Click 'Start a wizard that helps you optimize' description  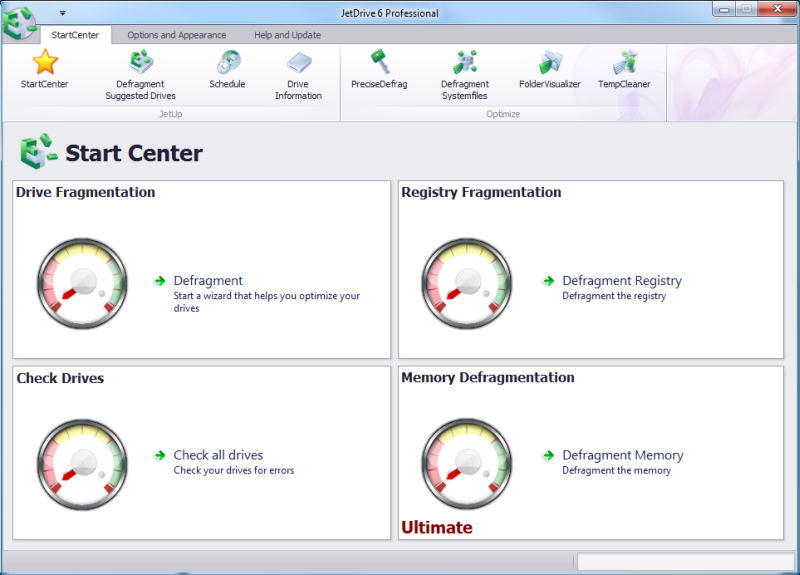[x=266, y=302]
